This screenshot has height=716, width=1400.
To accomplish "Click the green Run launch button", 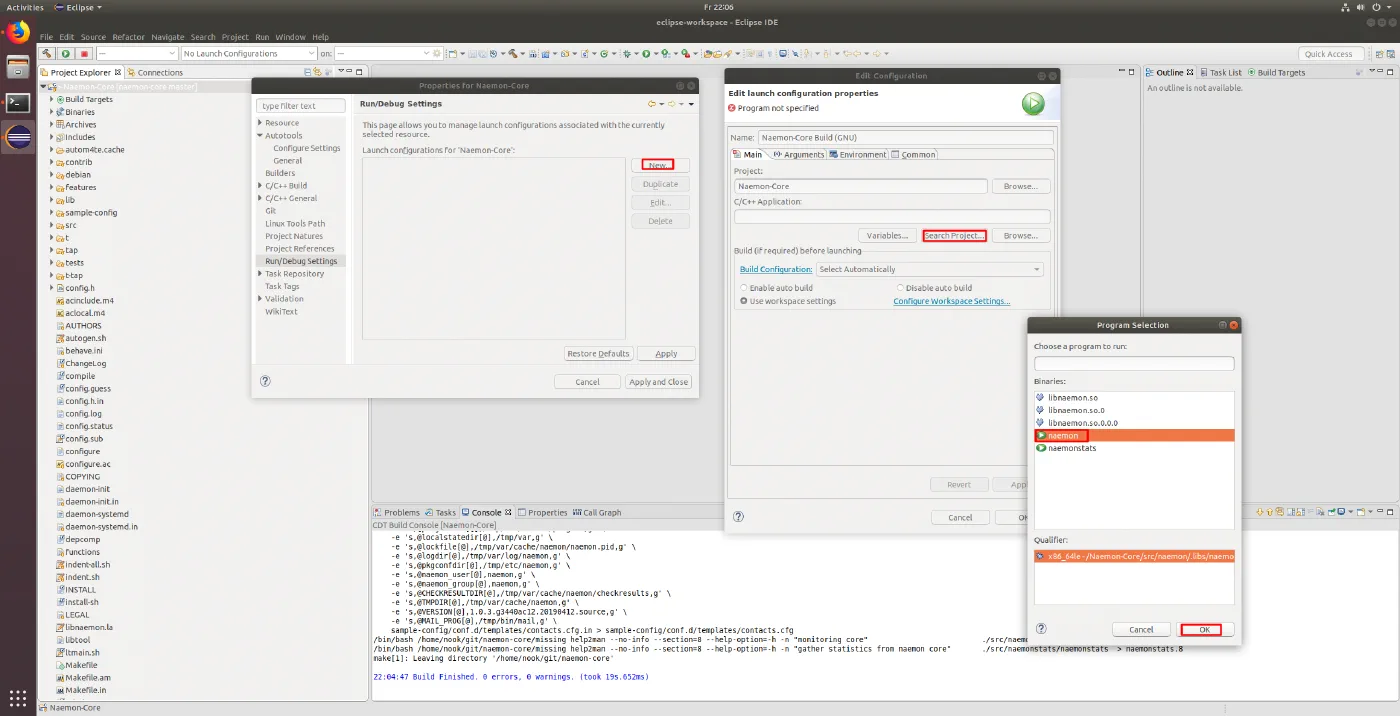I will click(66, 53).
